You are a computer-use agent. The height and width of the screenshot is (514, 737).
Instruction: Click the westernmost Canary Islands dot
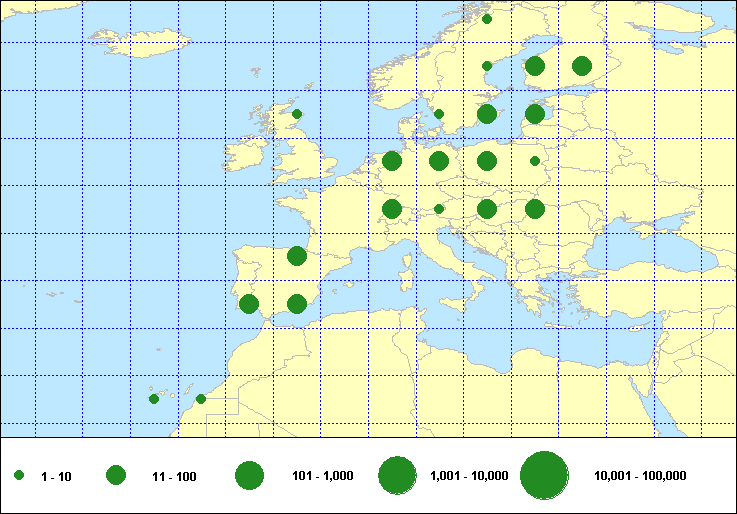[x=154, y=399]
